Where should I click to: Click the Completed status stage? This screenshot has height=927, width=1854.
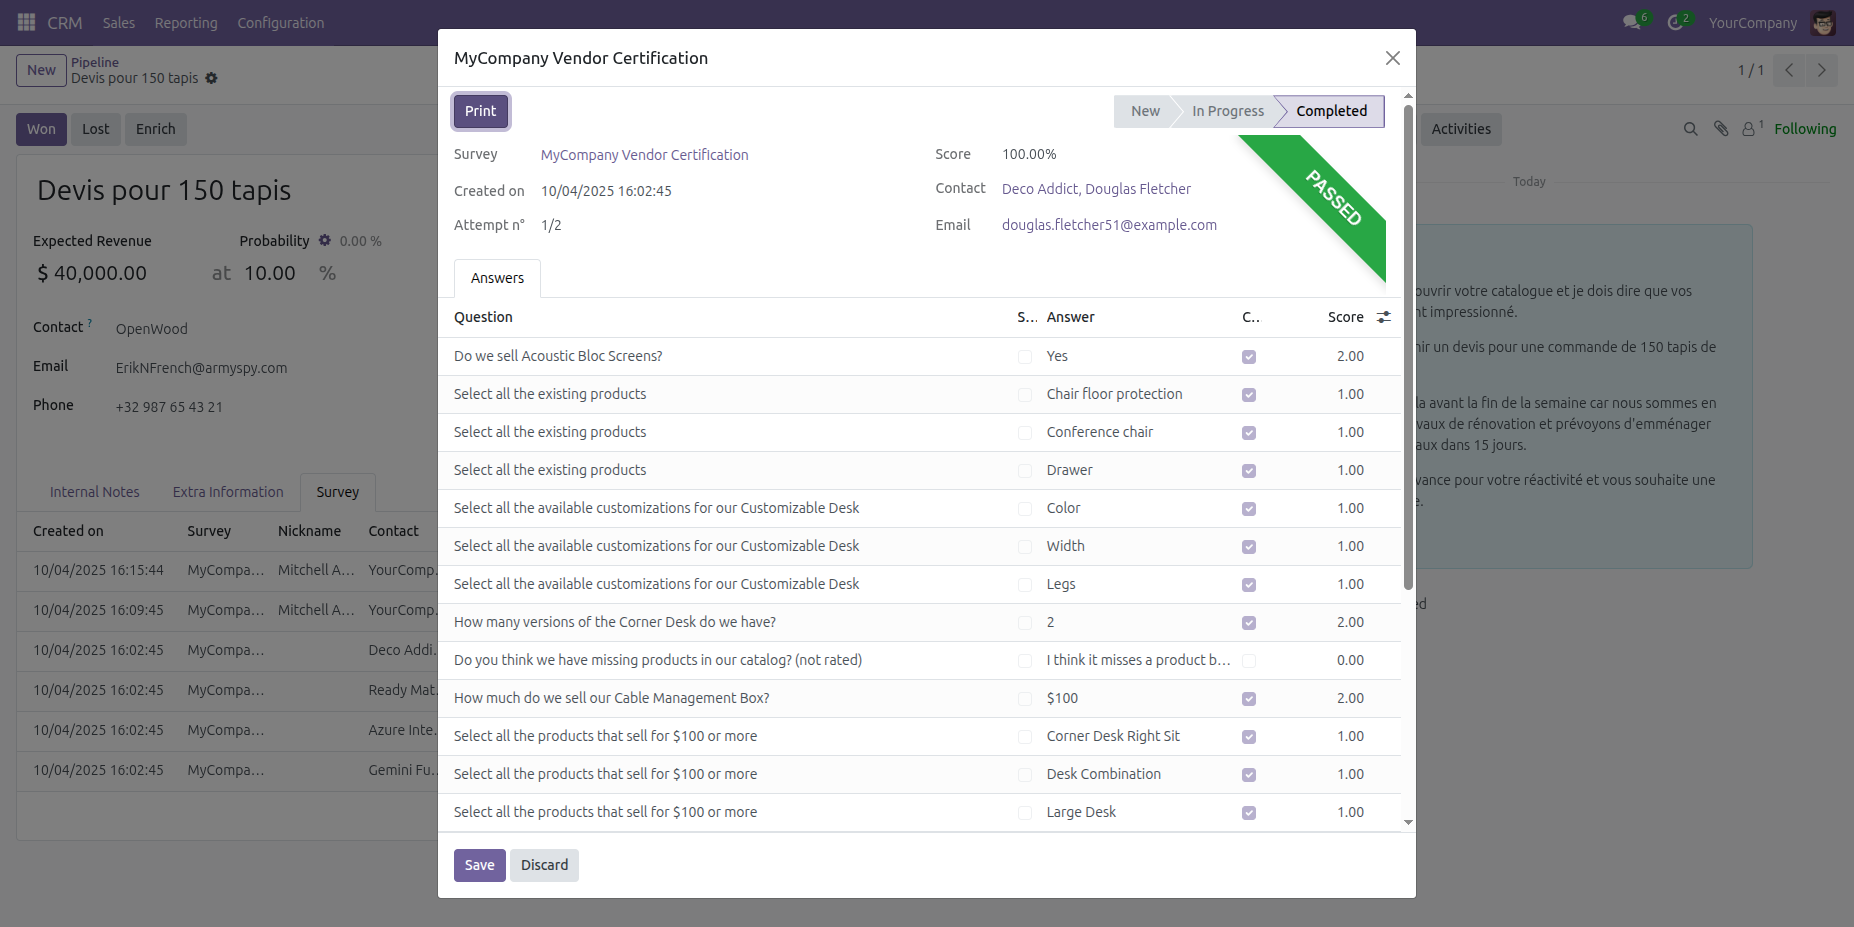pyautogui.click(x=1331, y=111)
